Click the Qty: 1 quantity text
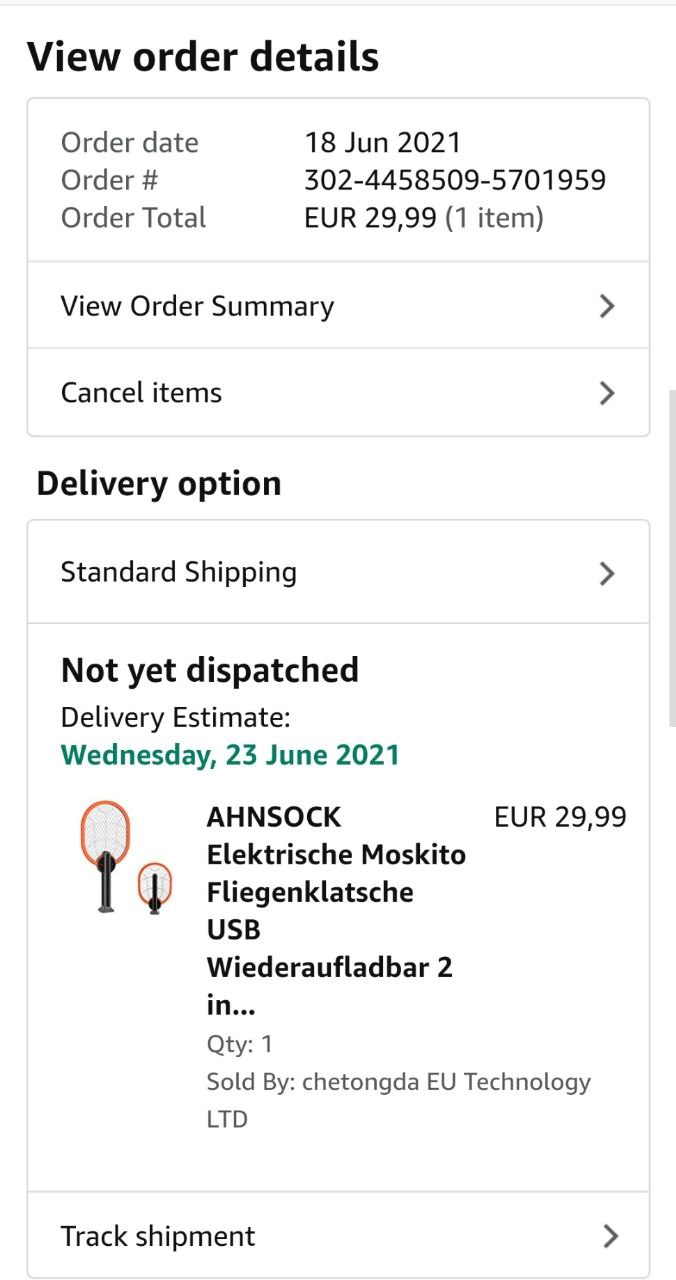This screenshot has height=1280, width=676. coord(240,1044)
